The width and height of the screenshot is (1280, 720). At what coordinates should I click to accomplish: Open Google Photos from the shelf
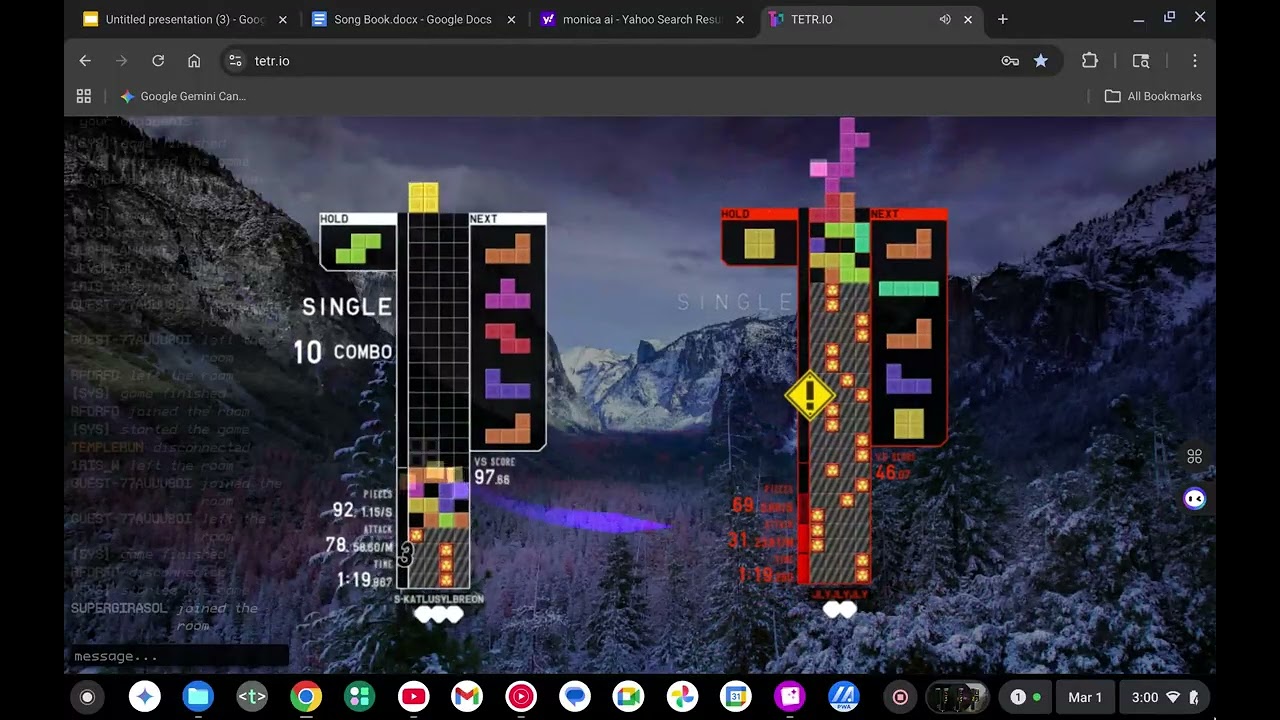click(683, 697)
